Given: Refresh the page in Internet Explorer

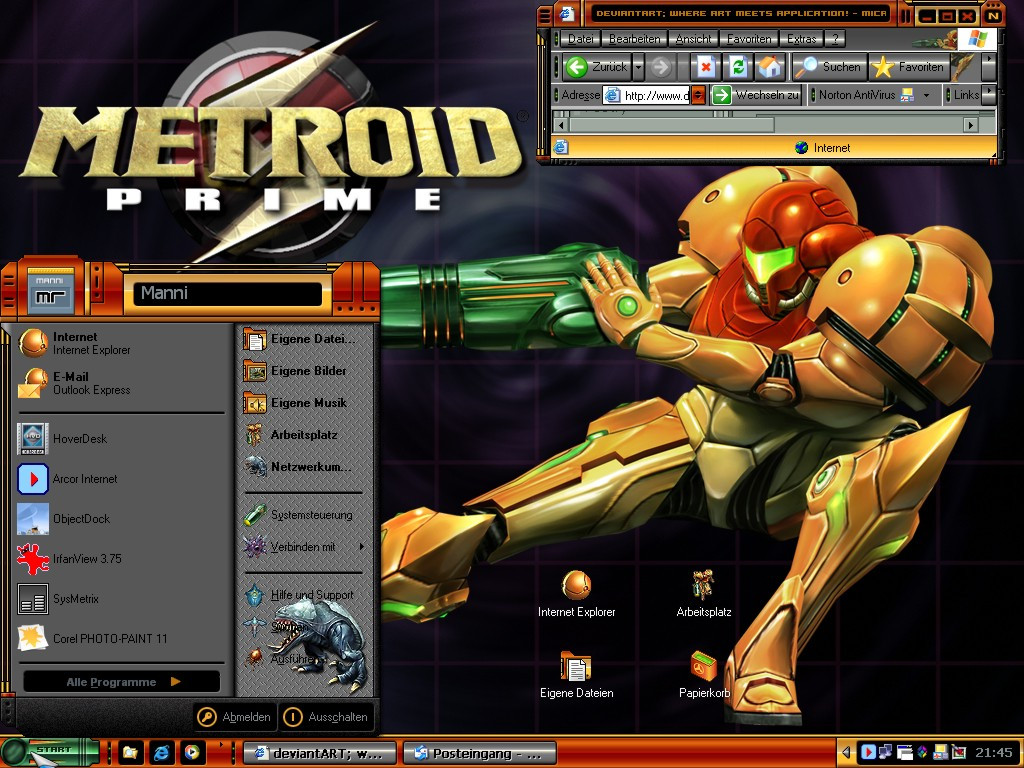Looking at the screenshot, I should [738, 67].
